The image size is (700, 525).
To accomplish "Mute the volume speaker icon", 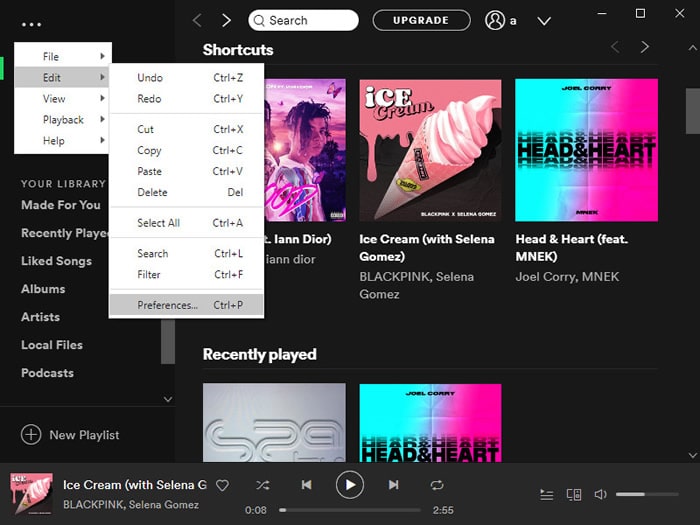I will [x=600, y=494].
